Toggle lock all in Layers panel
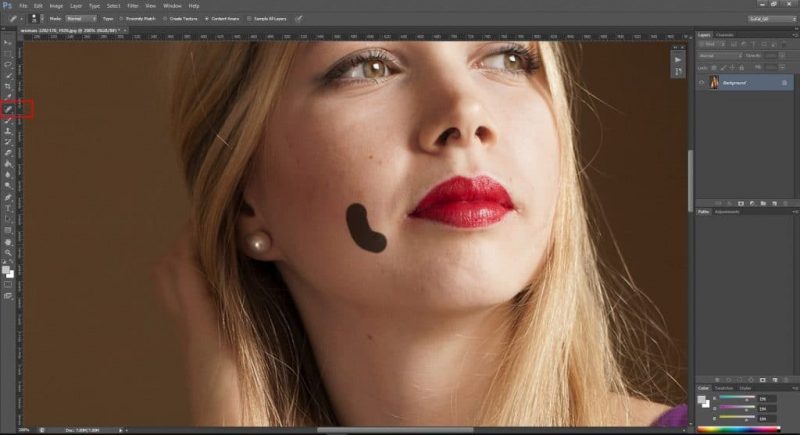 [742, 68]
